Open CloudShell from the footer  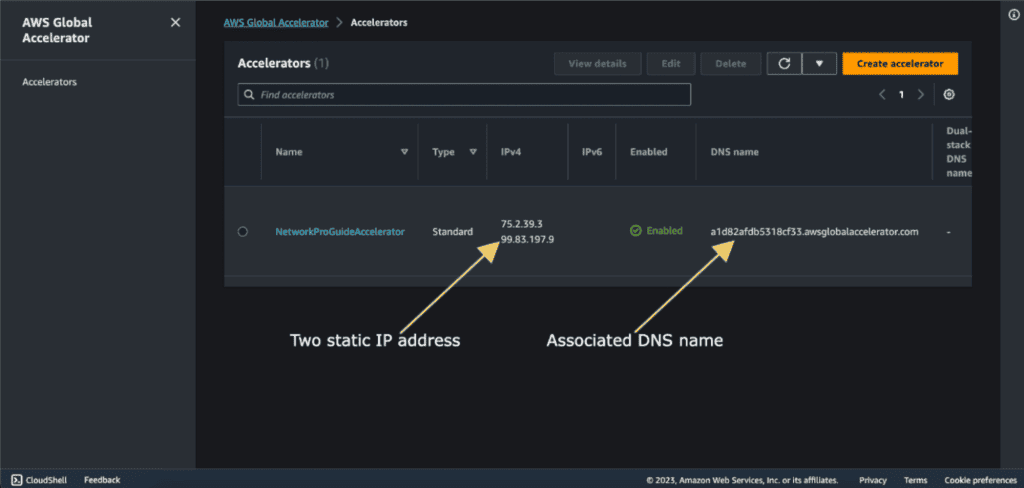(40, 480)
